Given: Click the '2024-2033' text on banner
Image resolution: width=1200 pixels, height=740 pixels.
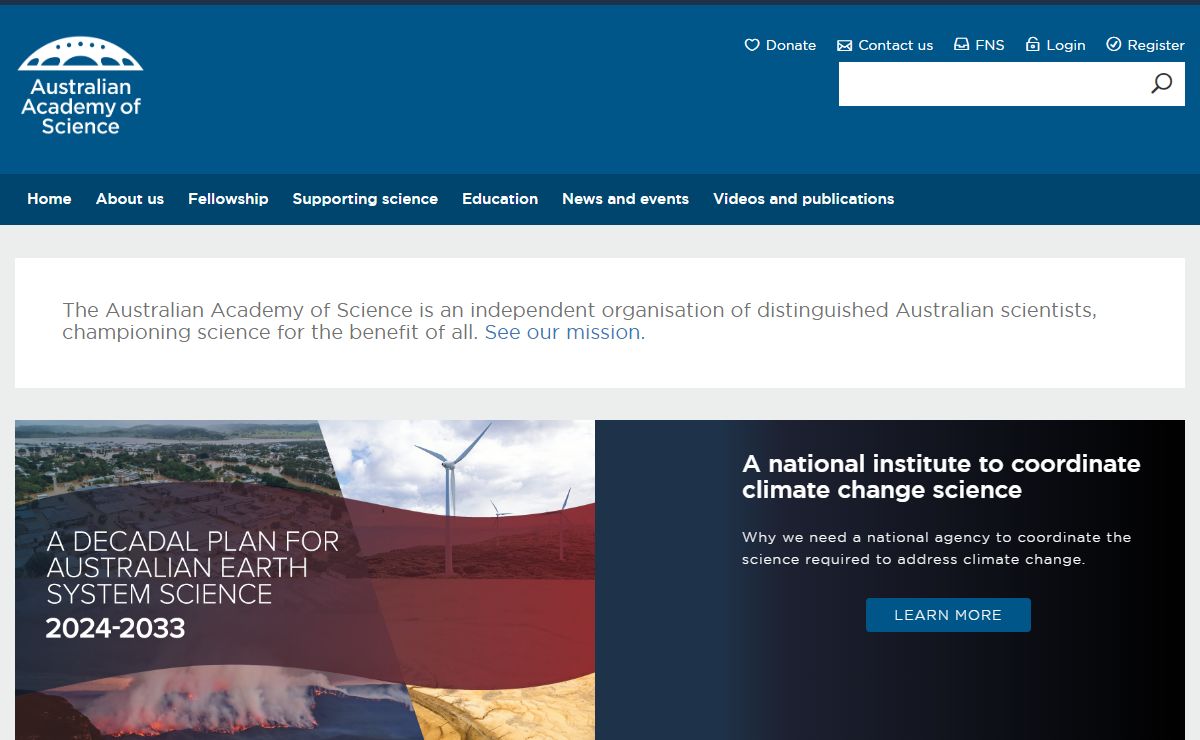Looking at the screenshot, I should pyautogui.click(x=115, y=629).
